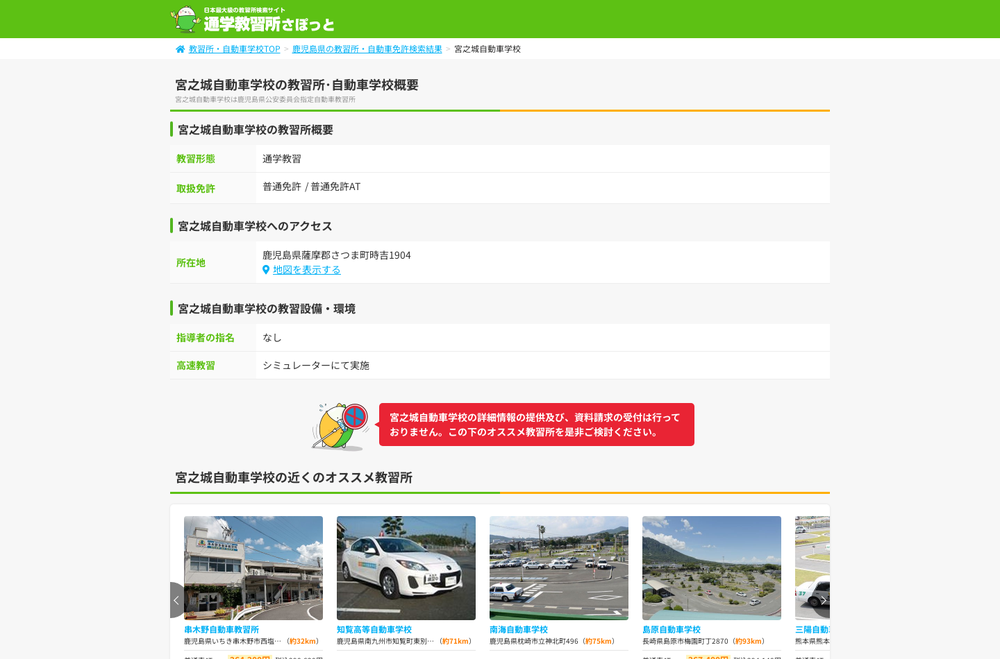This screenshot has height=659, width=1000.
Task: Click なし value for instructor nomination
Action: pos(272,337)
